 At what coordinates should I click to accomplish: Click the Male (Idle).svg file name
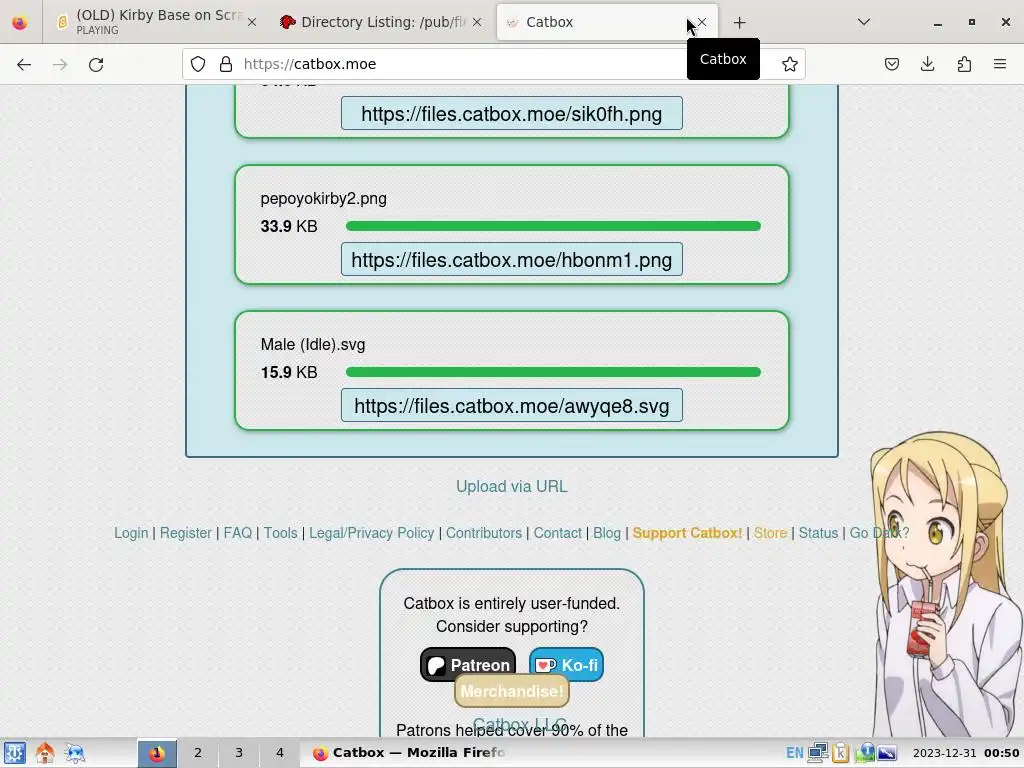click(313, 344)
